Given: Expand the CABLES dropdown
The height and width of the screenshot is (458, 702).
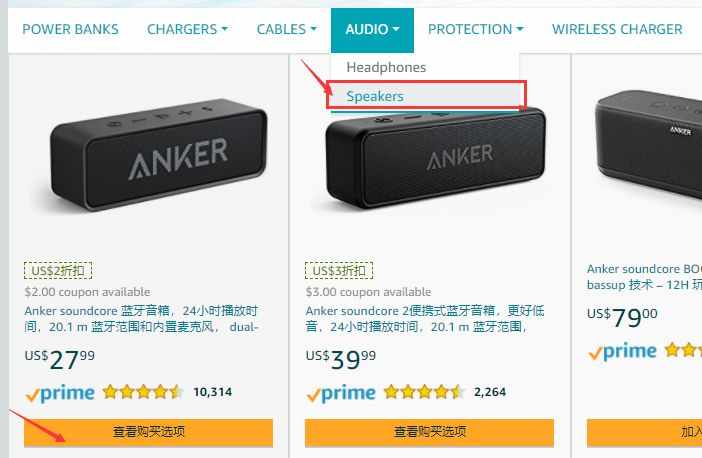Looking at the screenshot, I should pyautogui.click(x=287, y=30).
